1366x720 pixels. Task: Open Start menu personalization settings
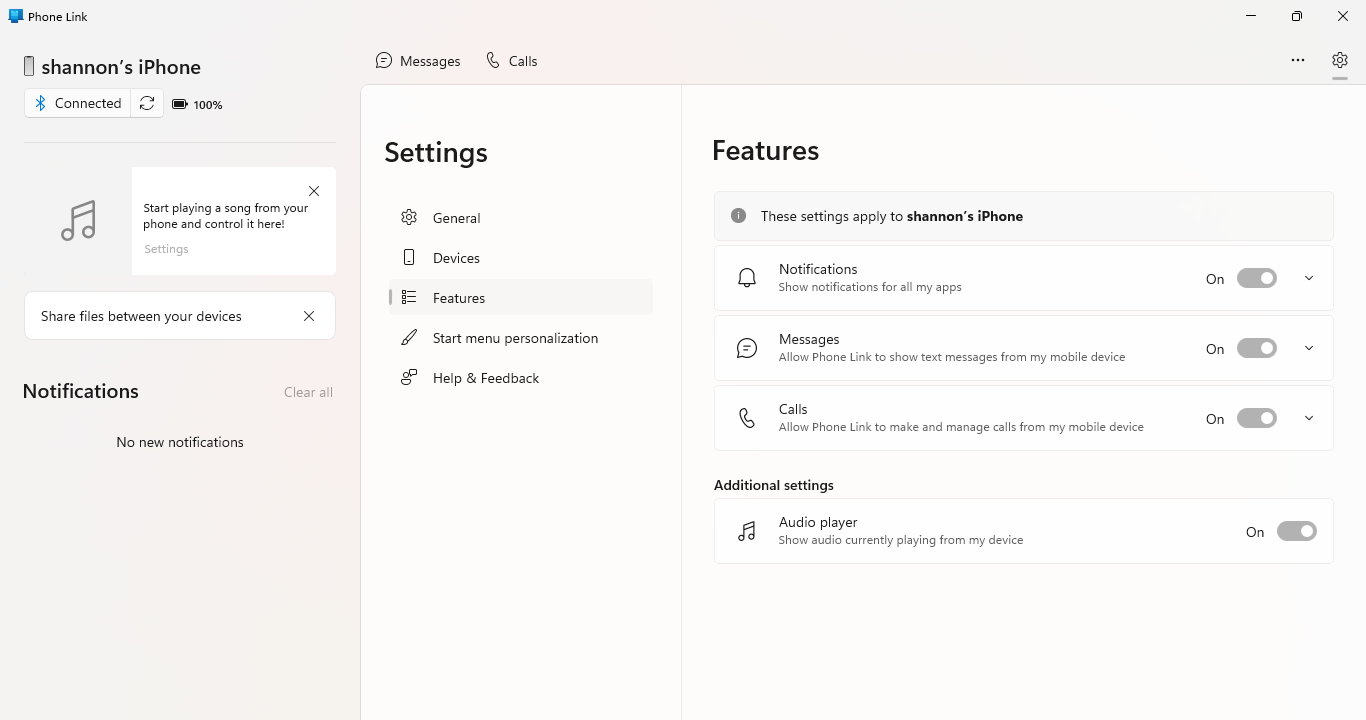pos(521,338)
